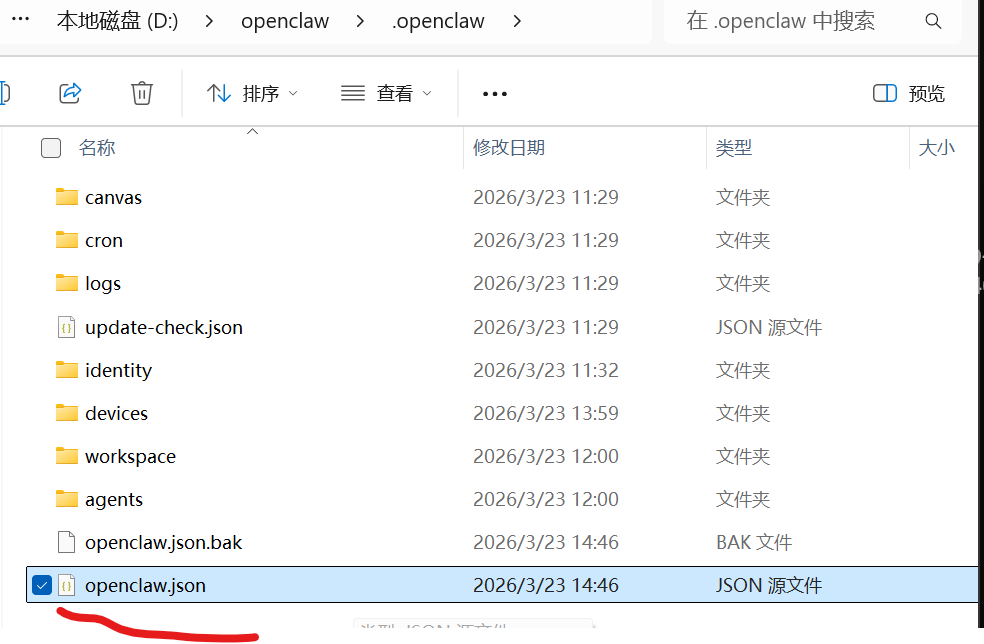
Task: Click the openclaw.json file name
Action: coord(146,586)
